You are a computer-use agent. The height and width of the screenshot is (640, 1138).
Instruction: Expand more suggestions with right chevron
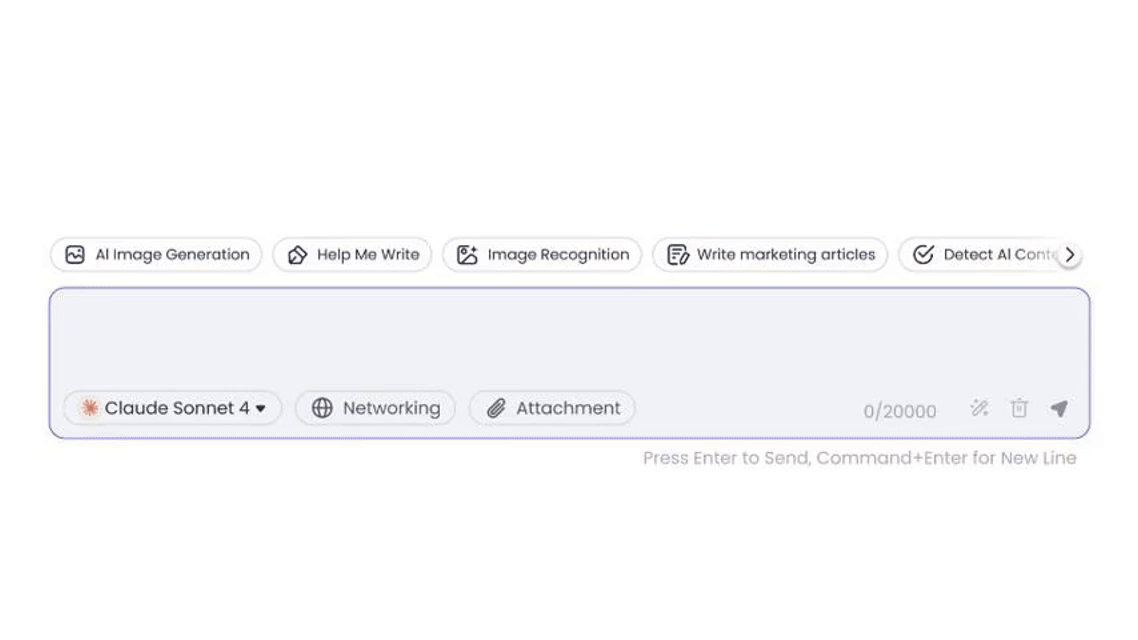click(1069, 255)
